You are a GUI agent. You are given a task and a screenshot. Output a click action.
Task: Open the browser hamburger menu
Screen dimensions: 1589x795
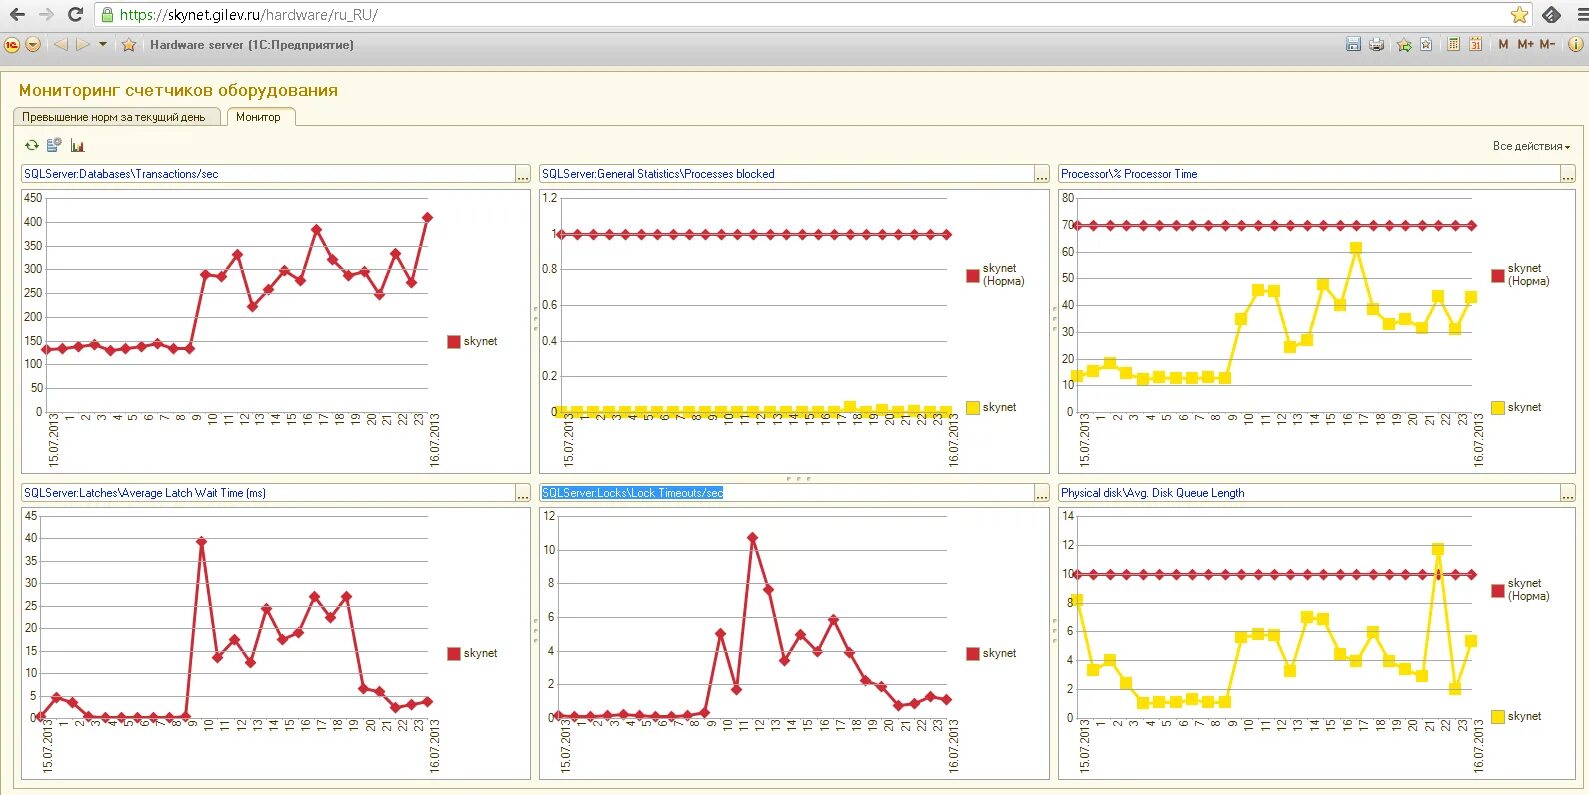pyautogui.click(x=1581, y=15)
